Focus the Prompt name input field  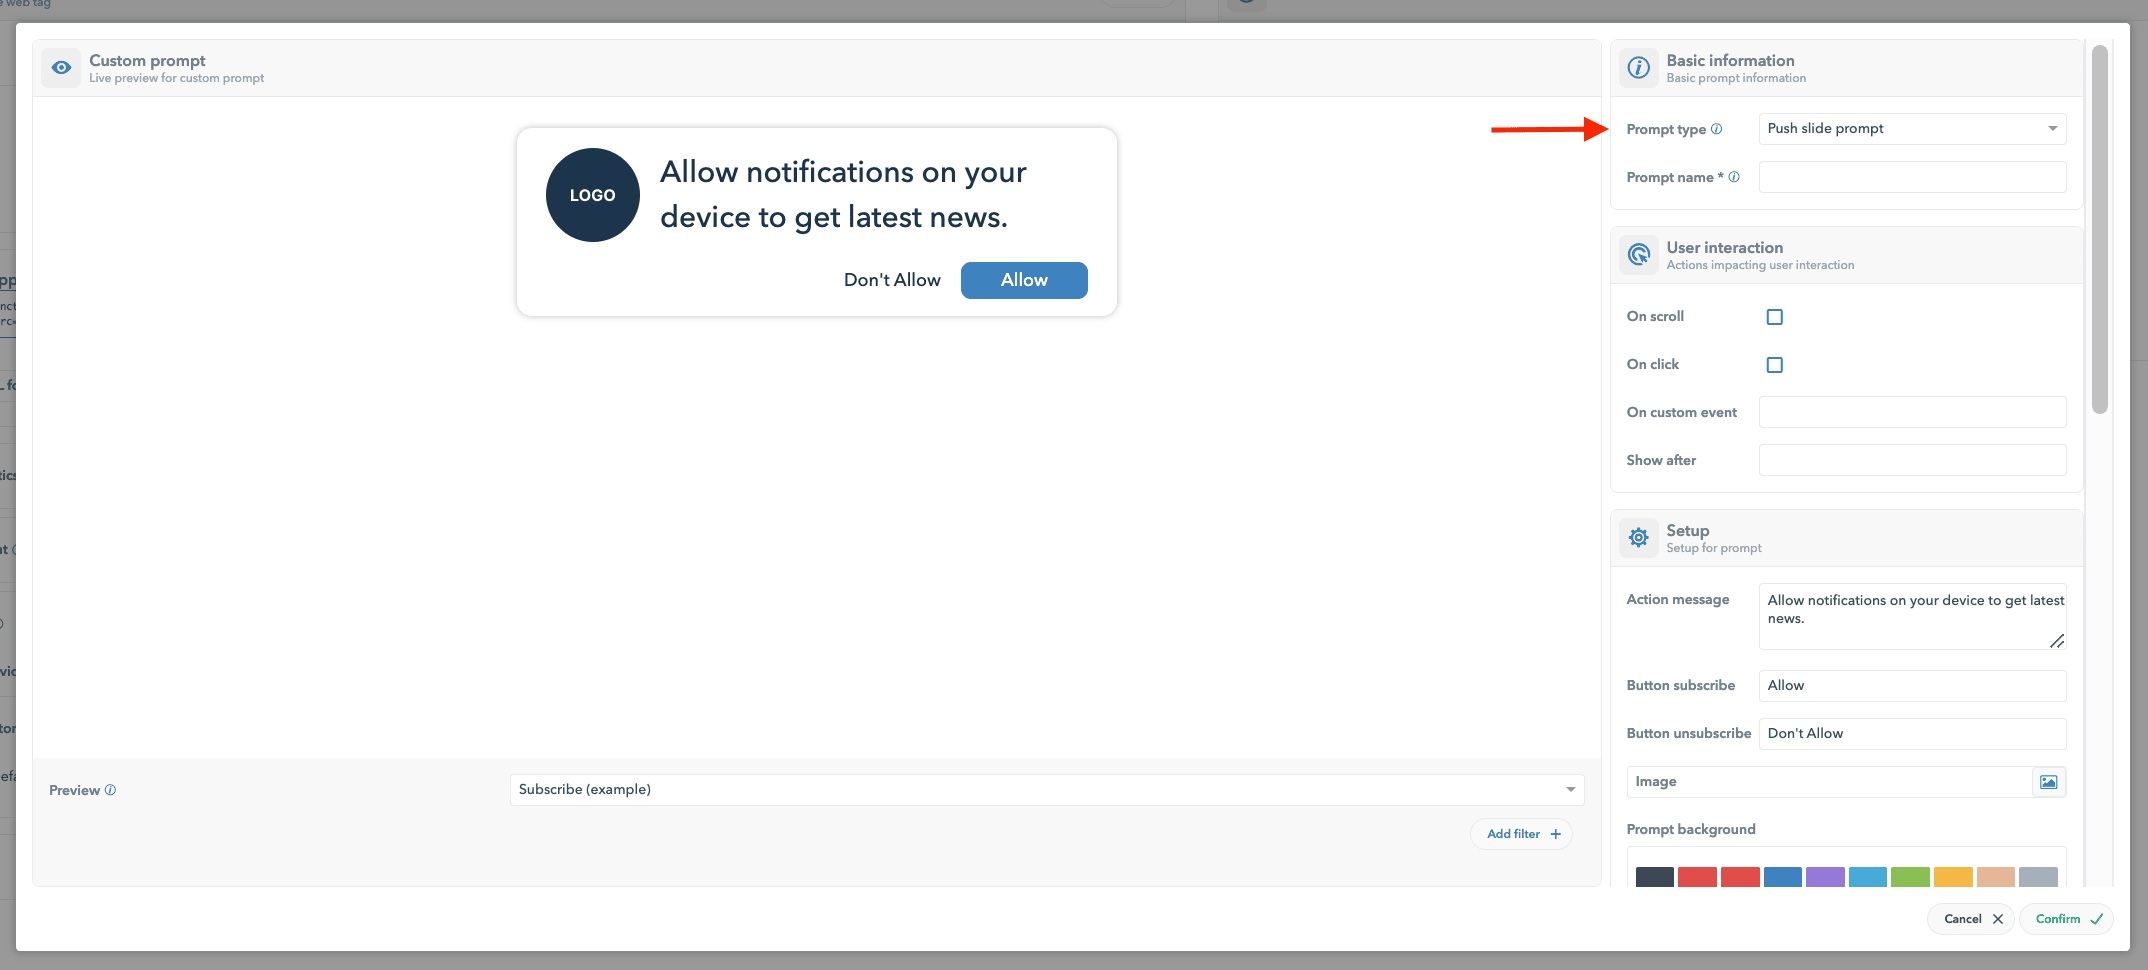point(1912,177)
